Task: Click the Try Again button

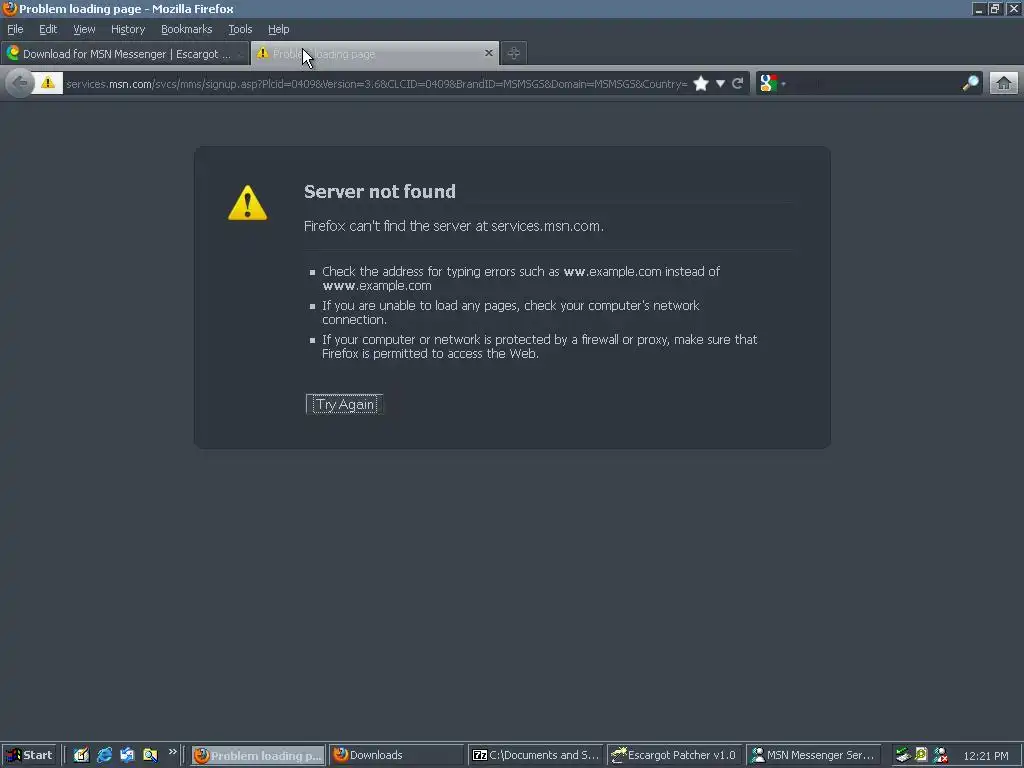Action: (x=345, y=404)
